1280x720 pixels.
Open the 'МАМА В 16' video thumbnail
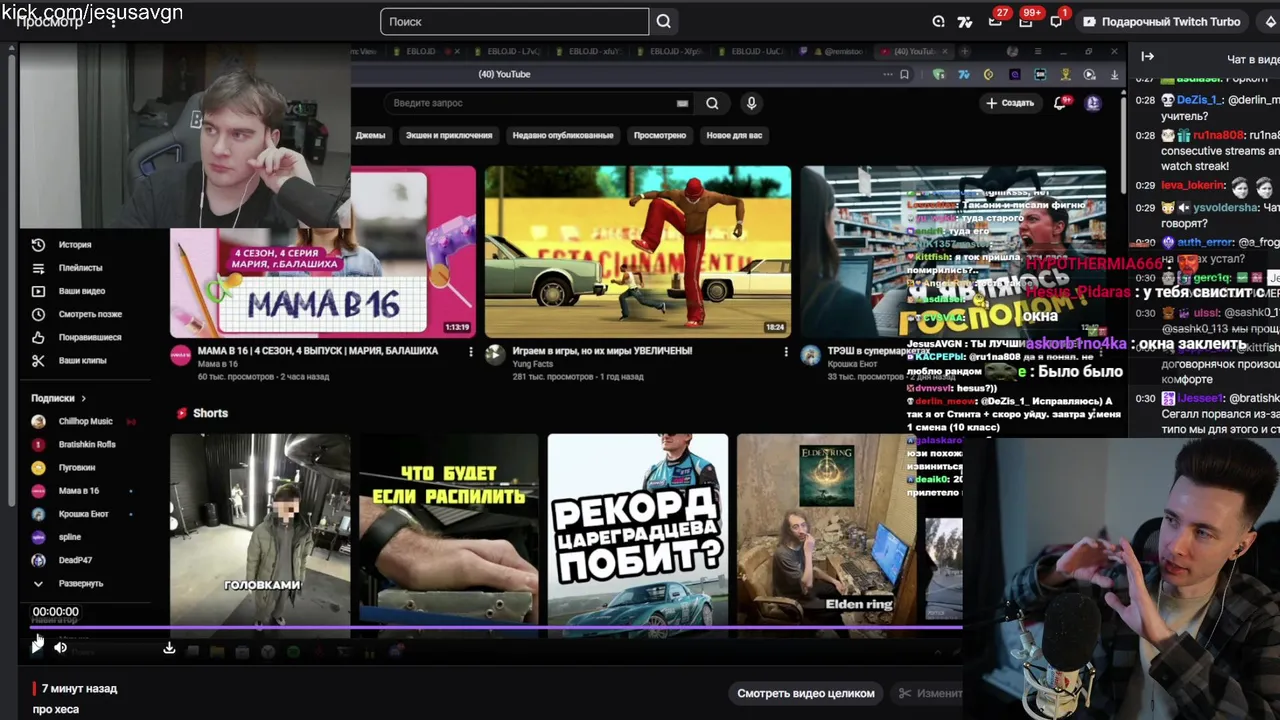[323, 251]
